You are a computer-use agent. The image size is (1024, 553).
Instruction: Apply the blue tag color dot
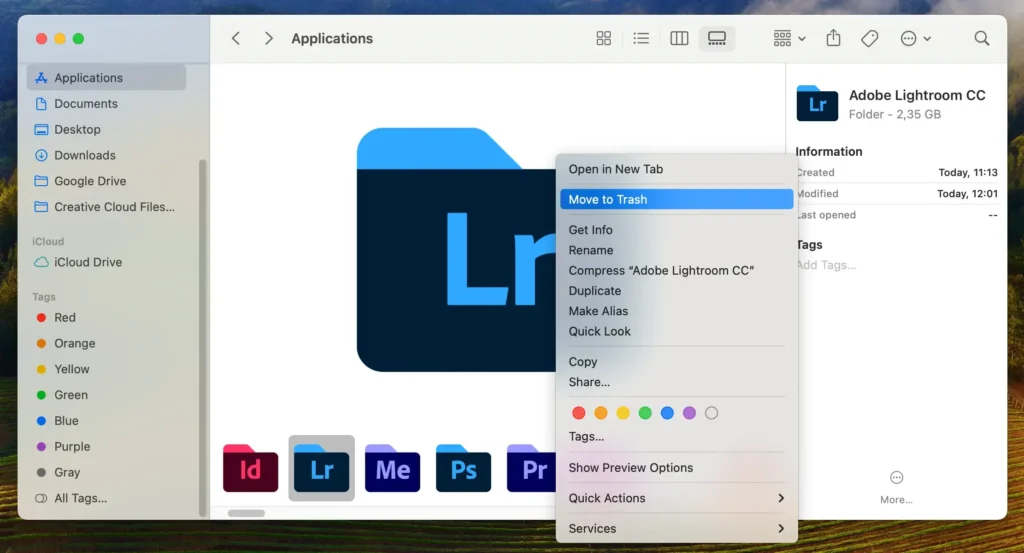[667, 413]
